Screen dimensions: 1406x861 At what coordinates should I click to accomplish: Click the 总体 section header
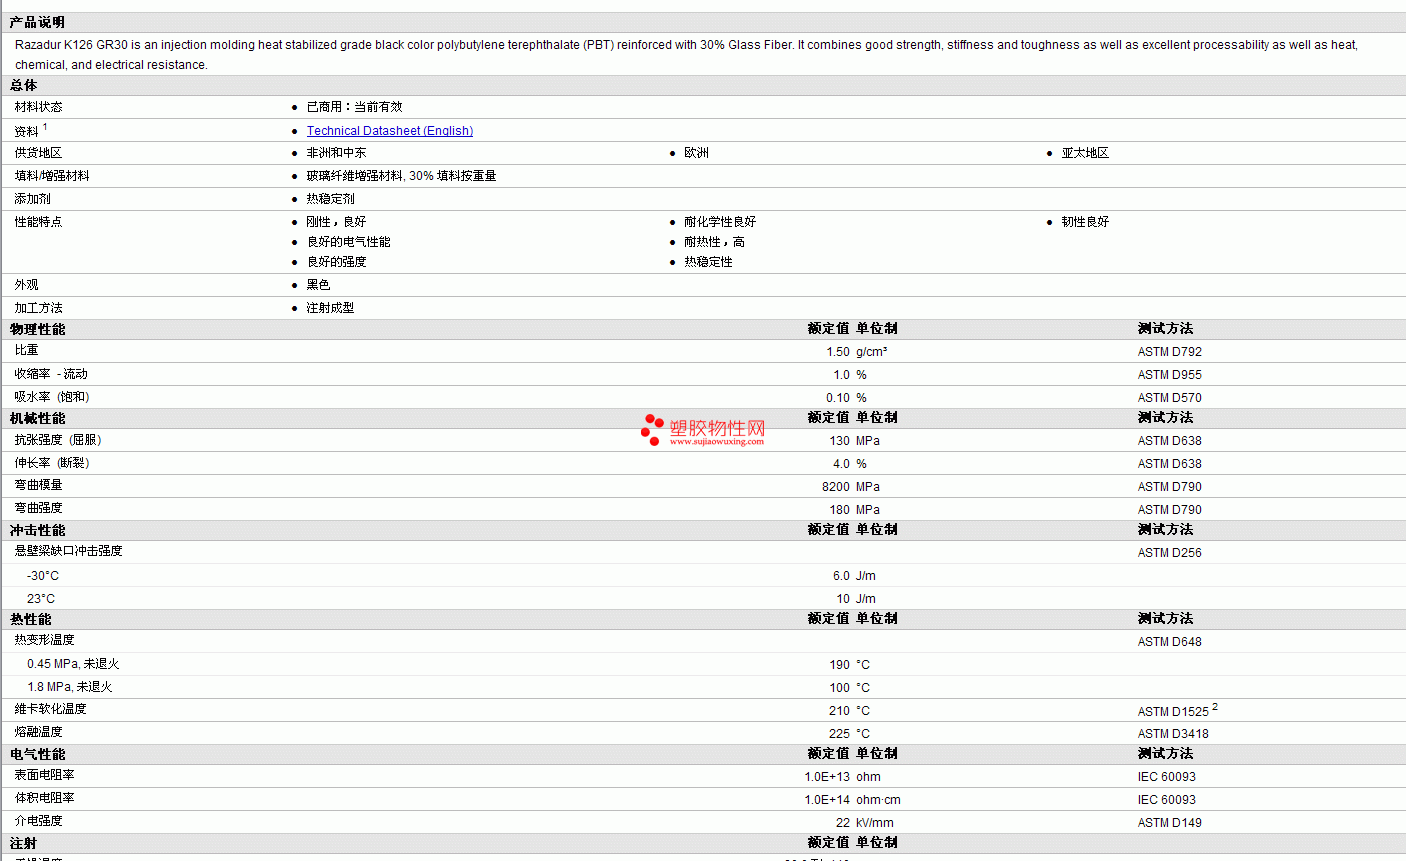[x=24, y=86]
